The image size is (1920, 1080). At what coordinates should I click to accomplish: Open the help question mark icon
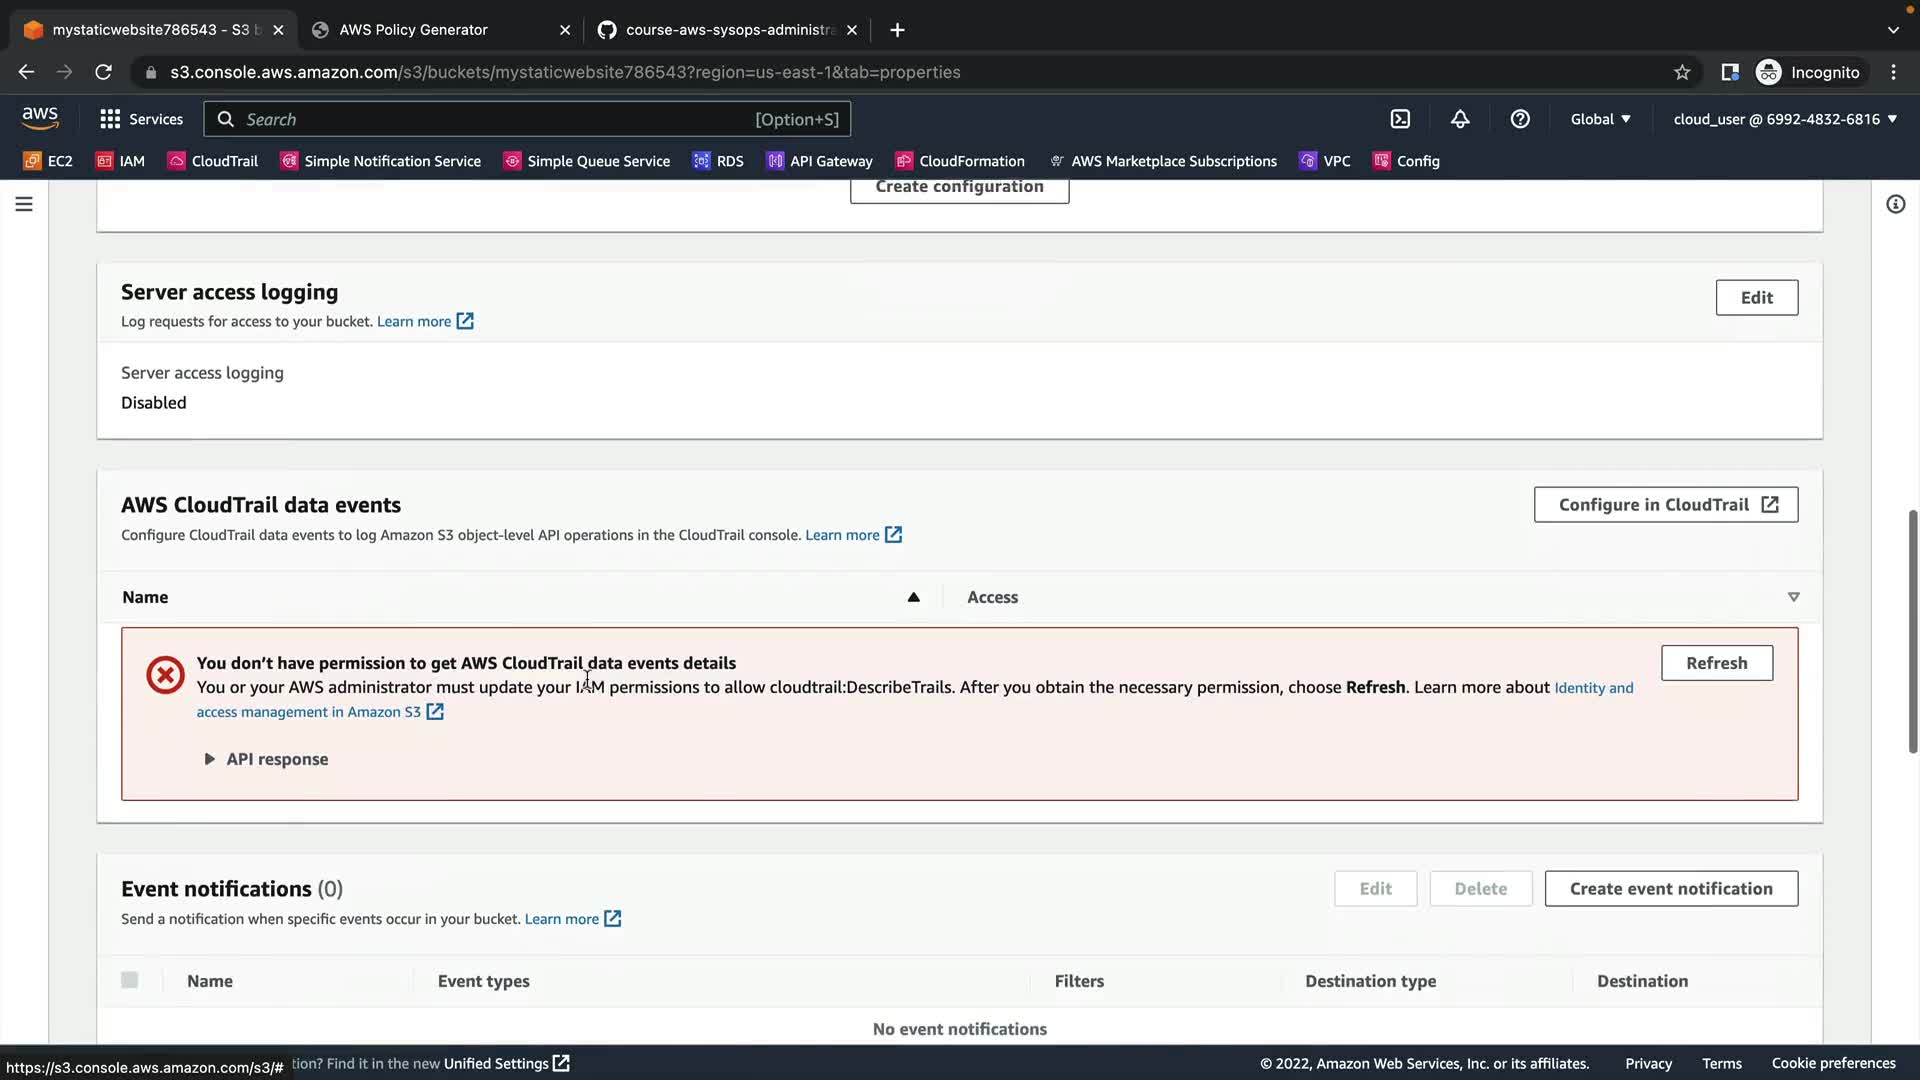coord(1520,119)
